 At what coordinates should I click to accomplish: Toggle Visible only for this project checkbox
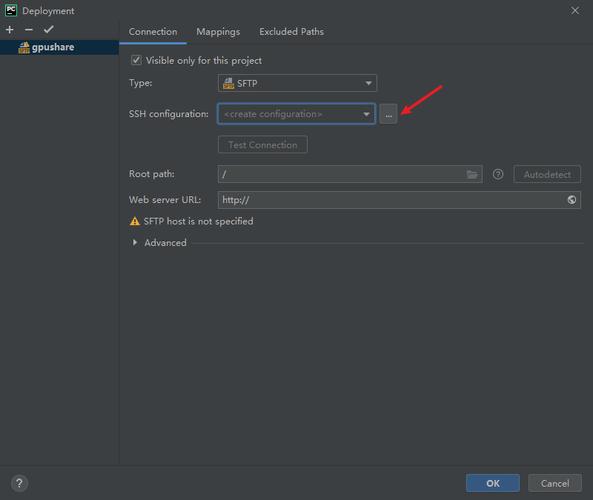tap(136, 60)
